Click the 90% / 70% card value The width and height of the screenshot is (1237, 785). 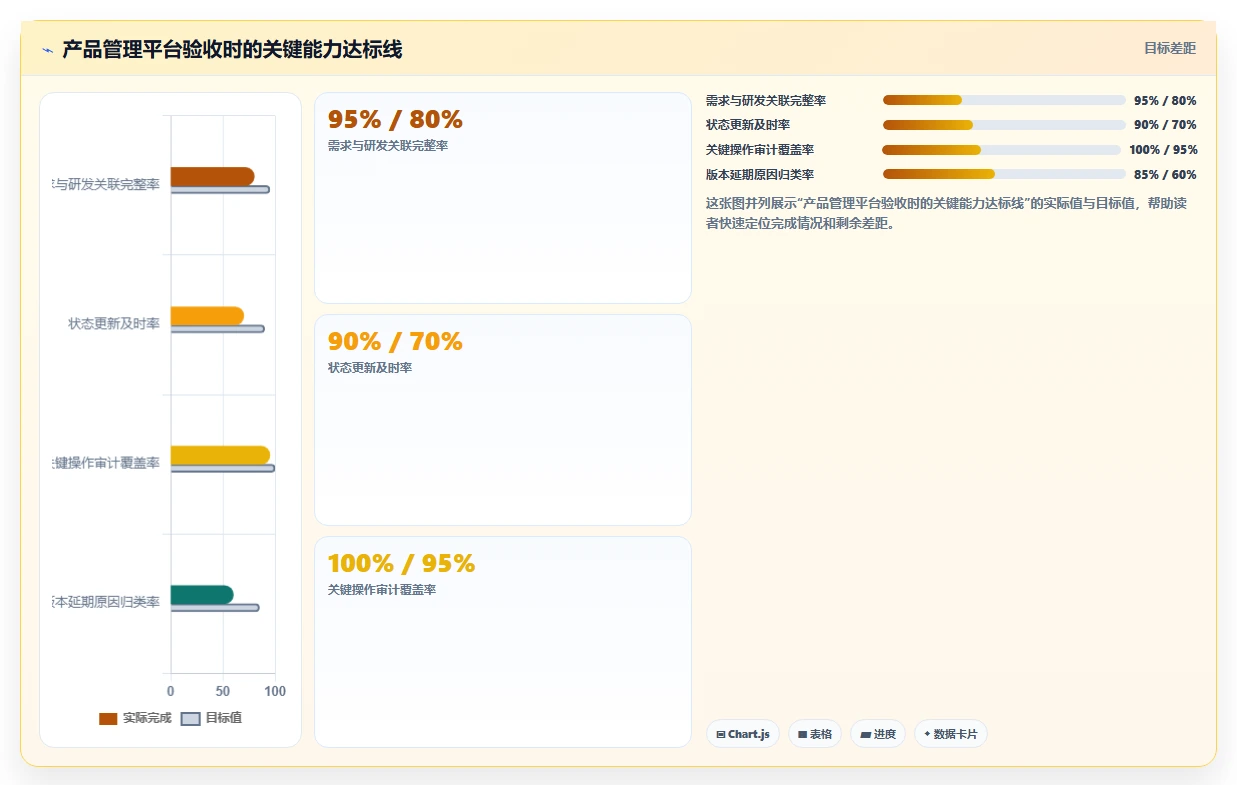(x=395, y=342)
